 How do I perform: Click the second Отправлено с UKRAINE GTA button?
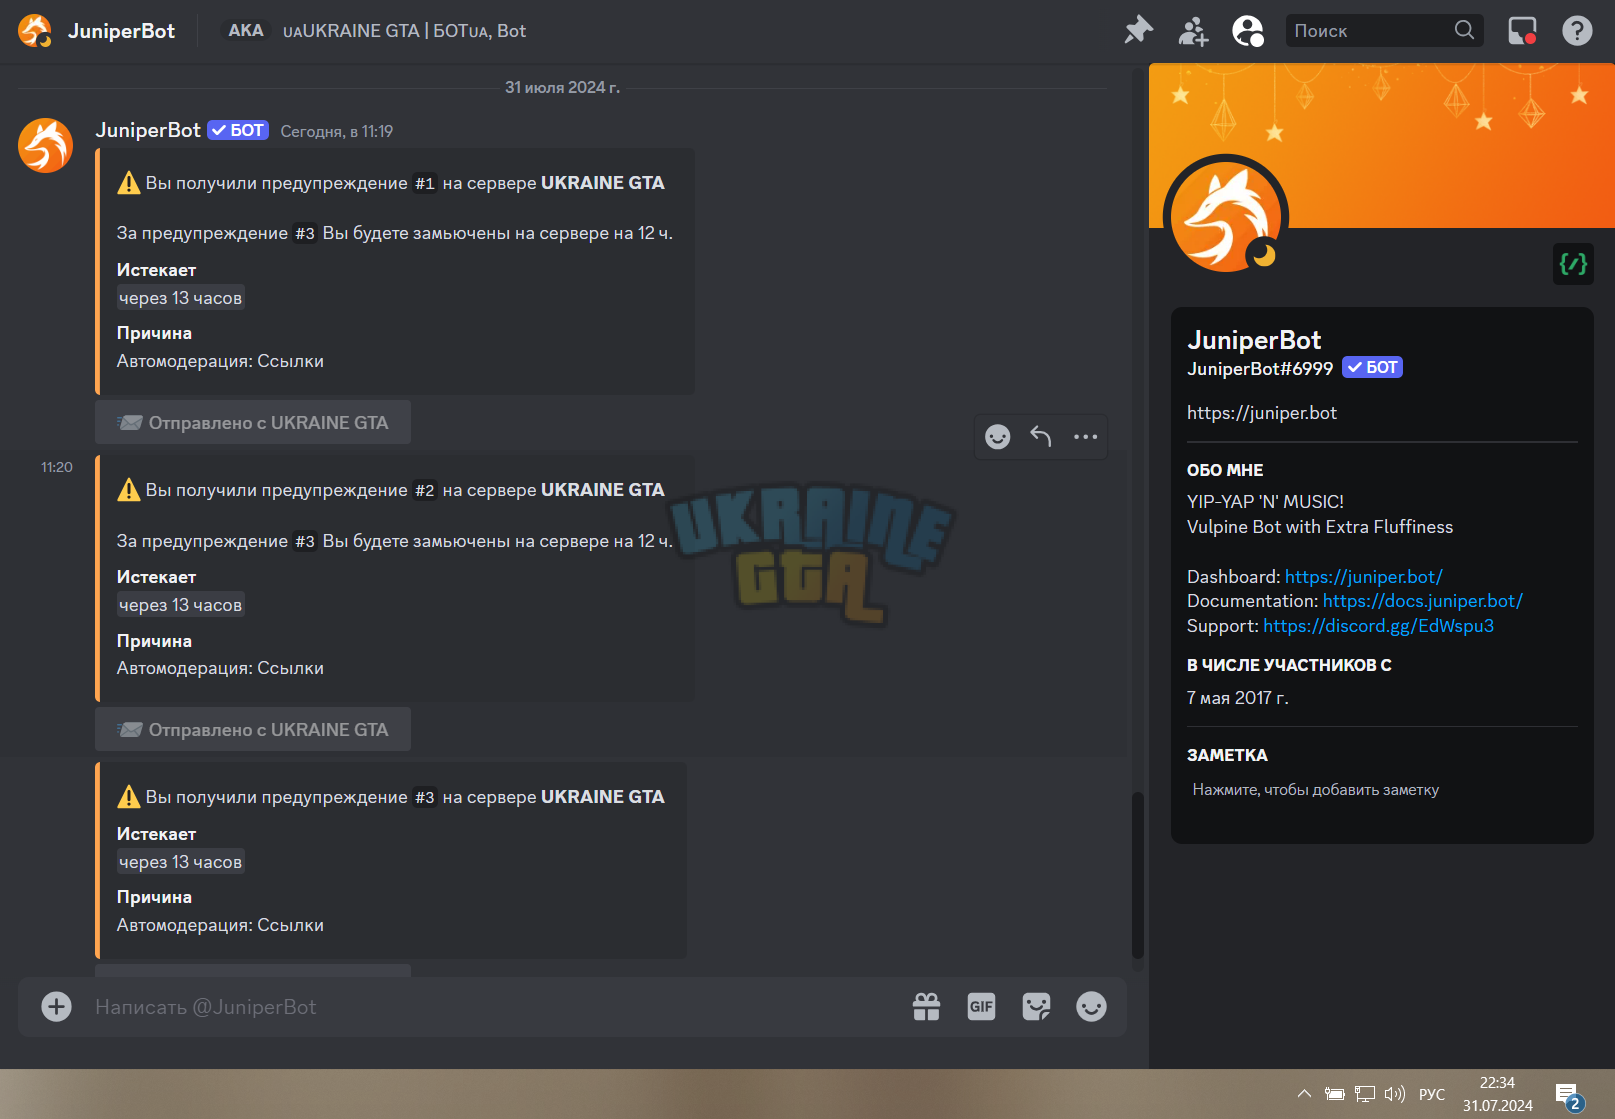[253, 729]
